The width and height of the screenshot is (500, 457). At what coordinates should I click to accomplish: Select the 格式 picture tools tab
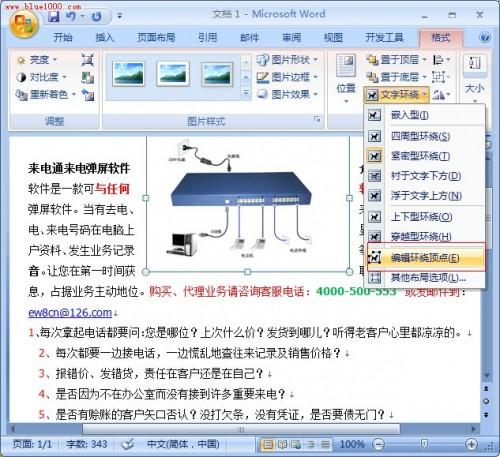click(441, 38)
